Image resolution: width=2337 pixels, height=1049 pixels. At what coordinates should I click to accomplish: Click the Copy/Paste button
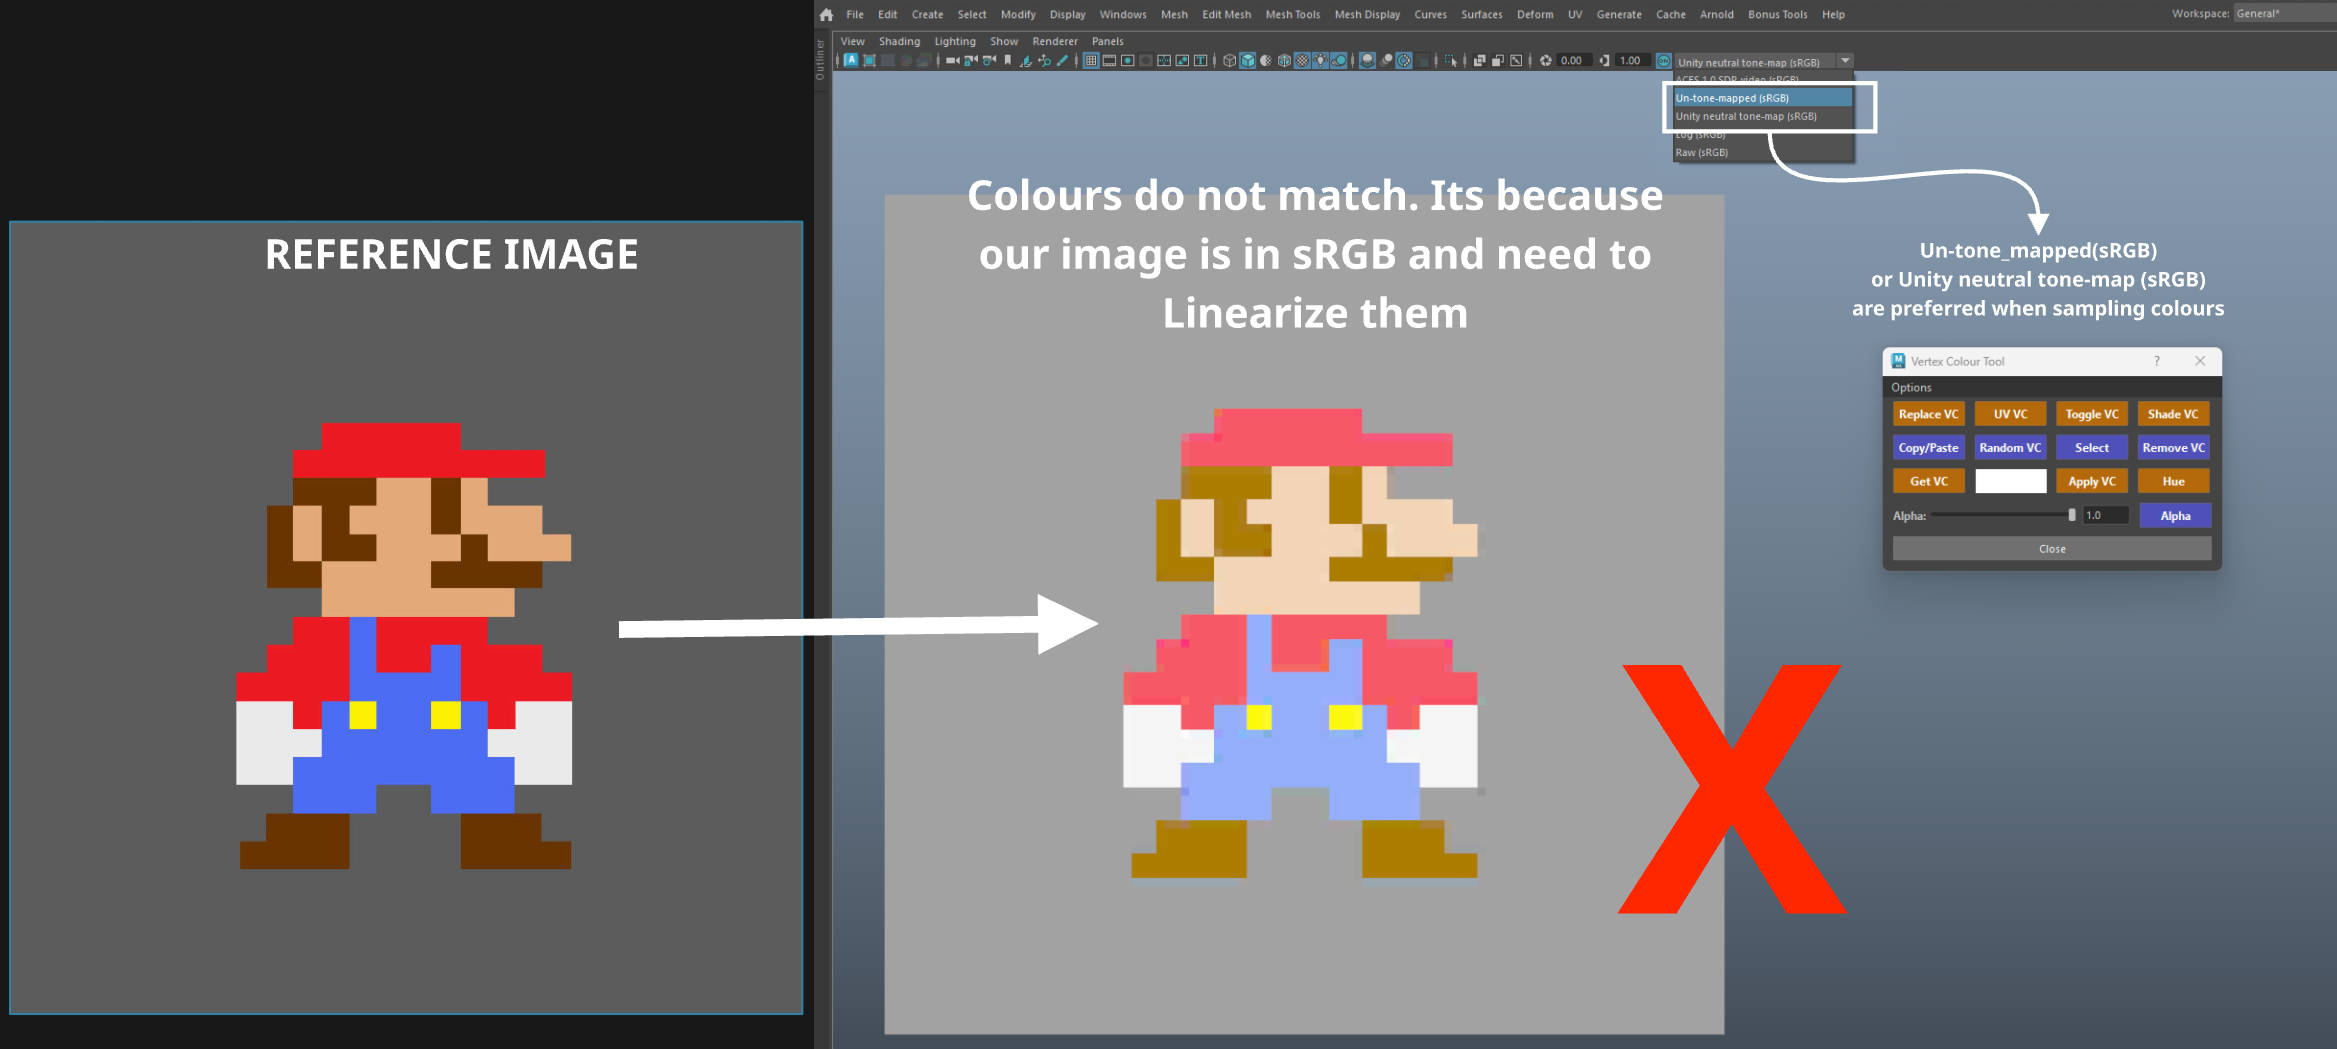1928,448
